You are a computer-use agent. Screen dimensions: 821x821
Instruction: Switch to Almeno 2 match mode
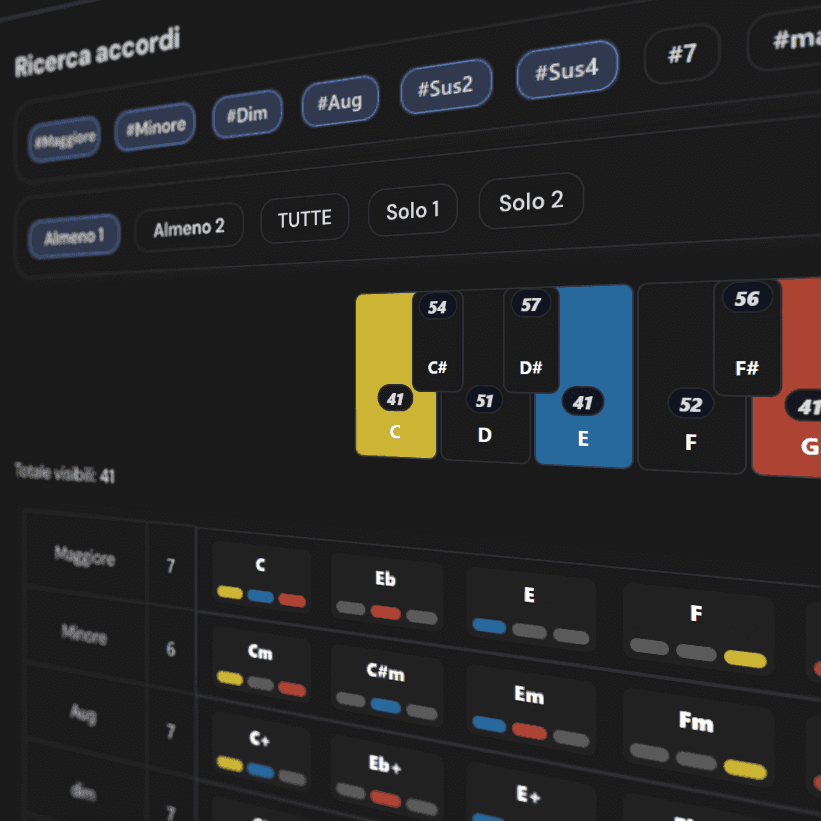189,229
